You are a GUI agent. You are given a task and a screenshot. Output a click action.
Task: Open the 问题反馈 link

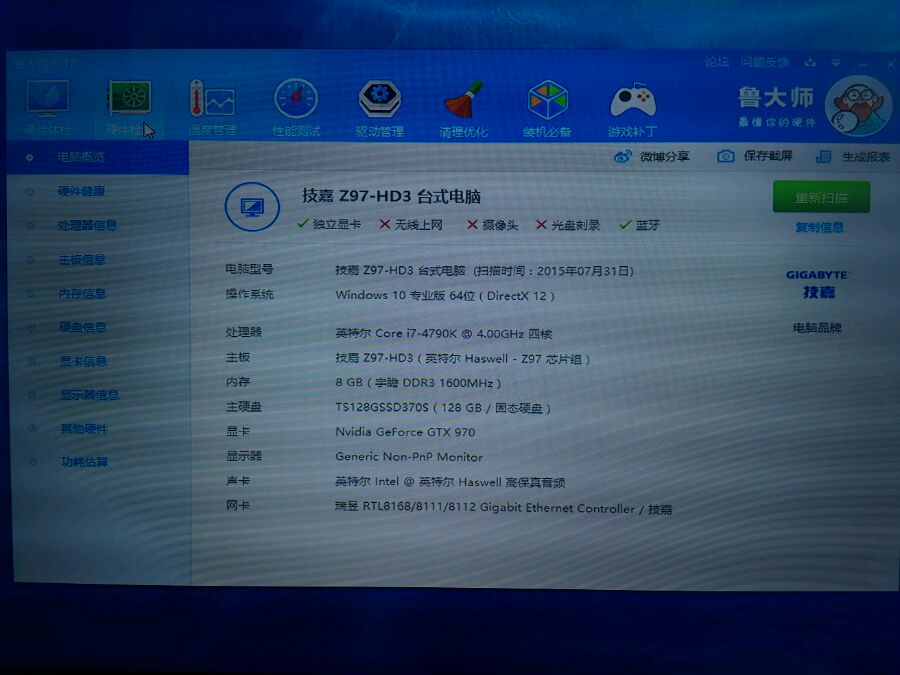(x=765, y=62)
